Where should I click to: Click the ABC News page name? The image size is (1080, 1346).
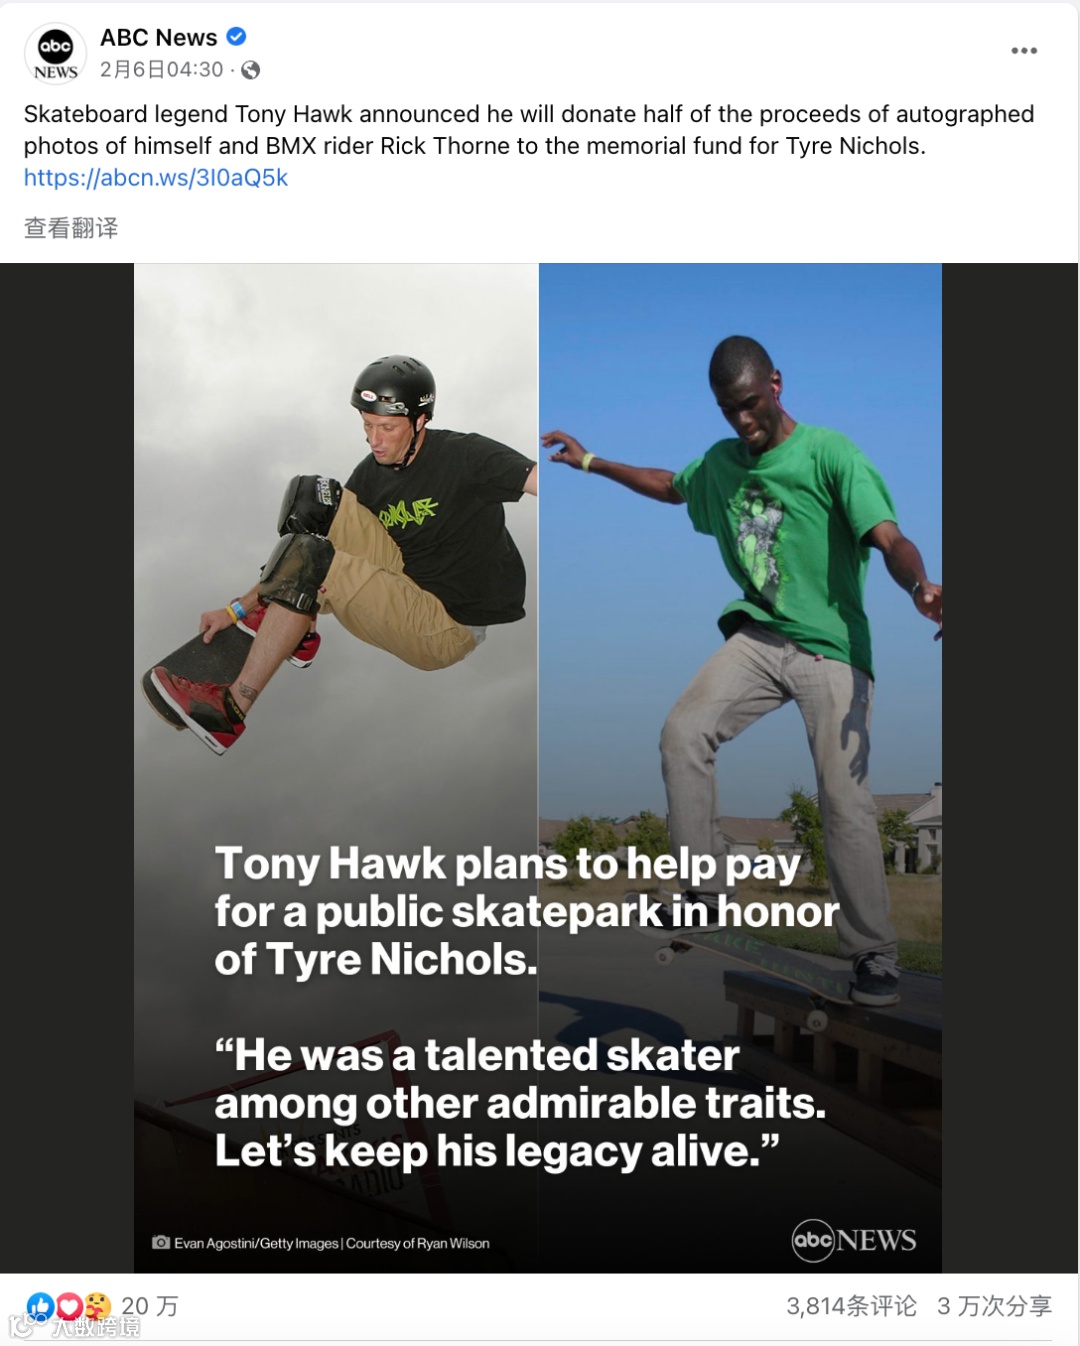pyautogui.click(x=158, y=37)
